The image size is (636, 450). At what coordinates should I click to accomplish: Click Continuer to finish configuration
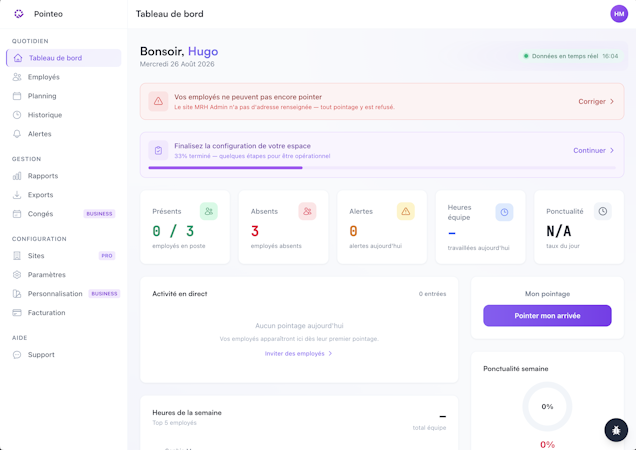tap(593, 151)
